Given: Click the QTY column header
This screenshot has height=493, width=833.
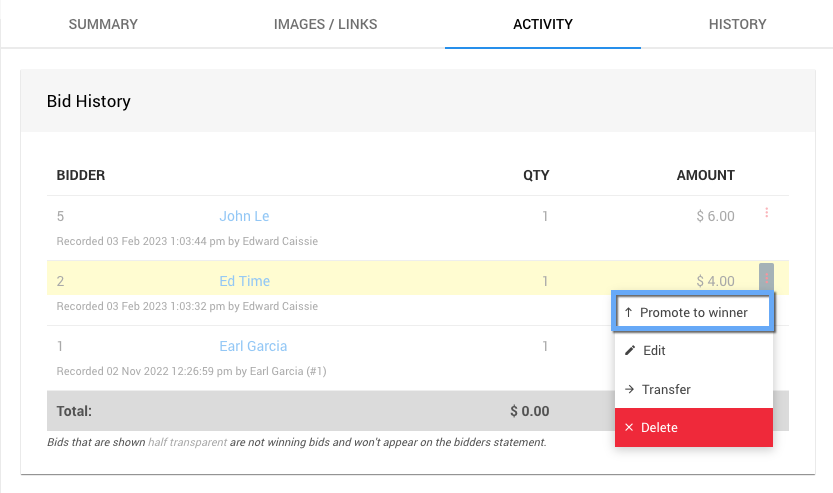Looking at the screenshot, I should [536, 175].
